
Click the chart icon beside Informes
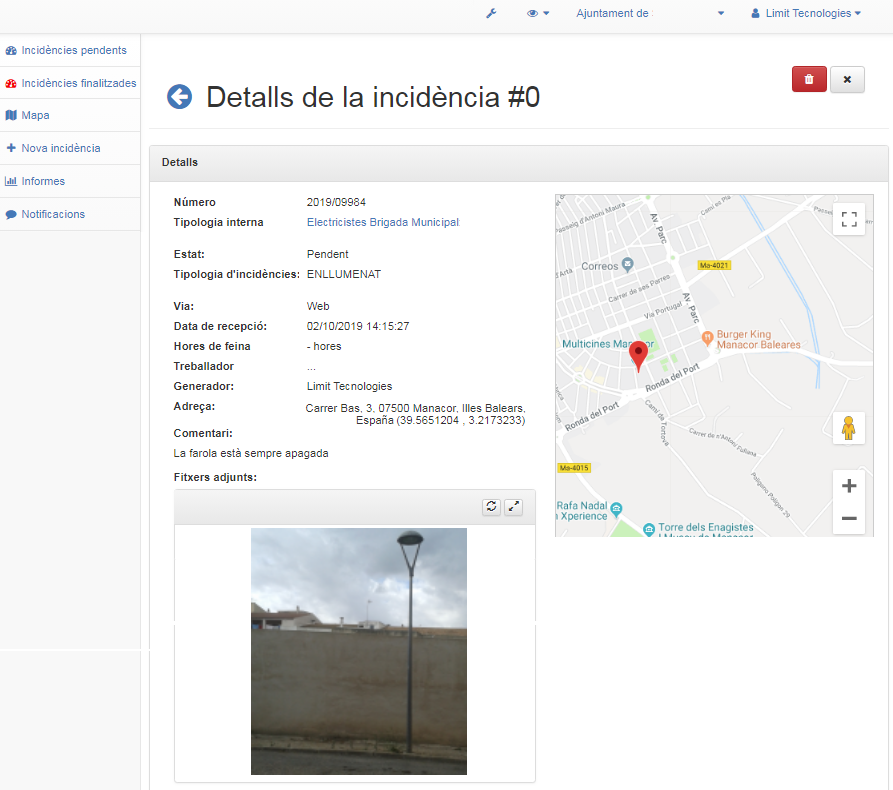tap(11, 181)
